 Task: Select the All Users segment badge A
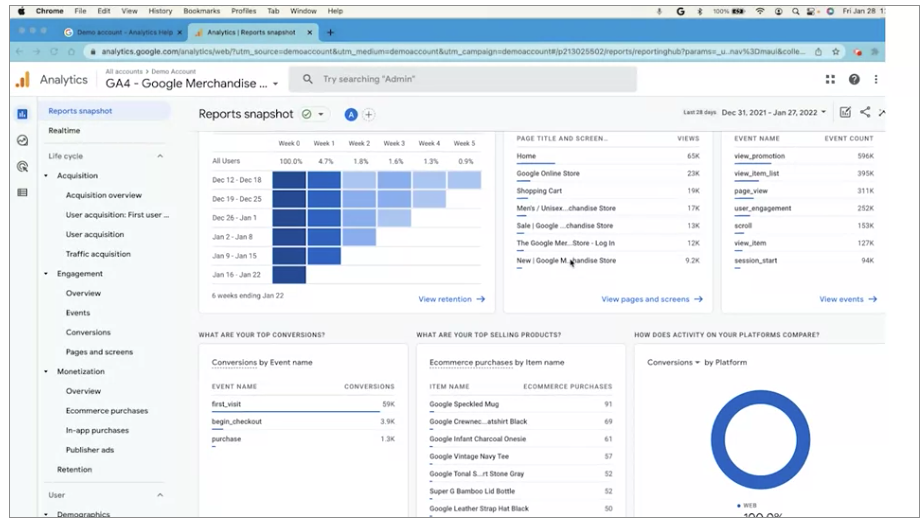(x=351, y=114)
